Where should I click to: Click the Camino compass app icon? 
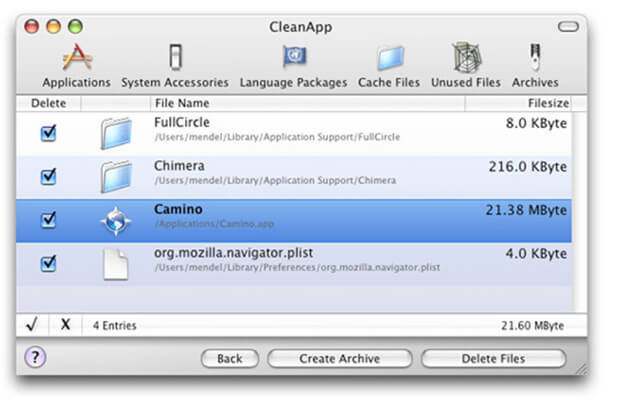pos(115,221)
